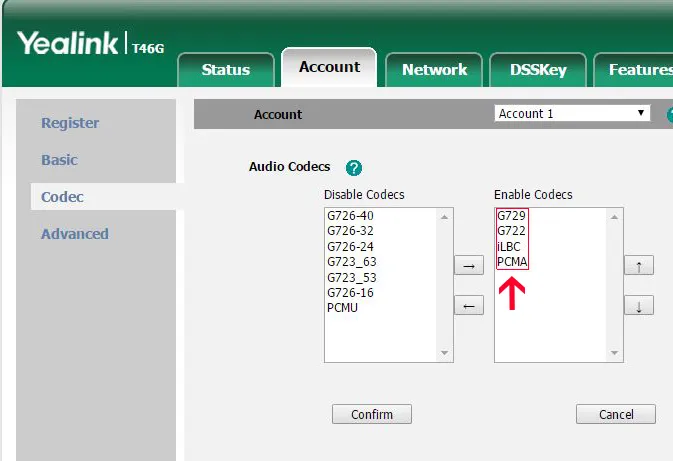The image size is (673, 461).
Task: Open the Basic sidebar section
Action: point(59,160)
